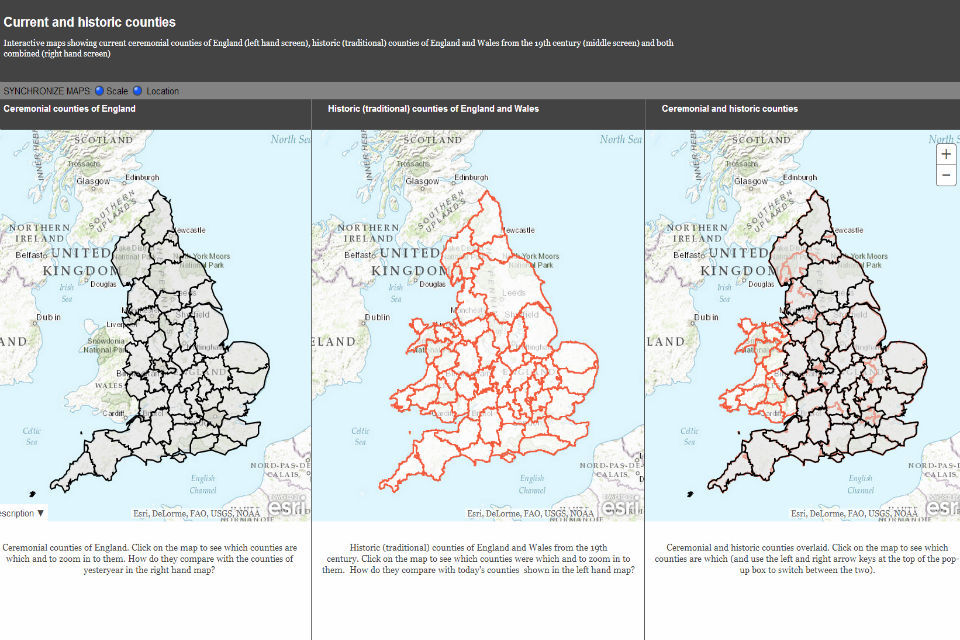Viewport: 960px width, 640px height.
Task: Expand the Description dropdown on left map
Action: pyautogui.click(x=22, y=513)
